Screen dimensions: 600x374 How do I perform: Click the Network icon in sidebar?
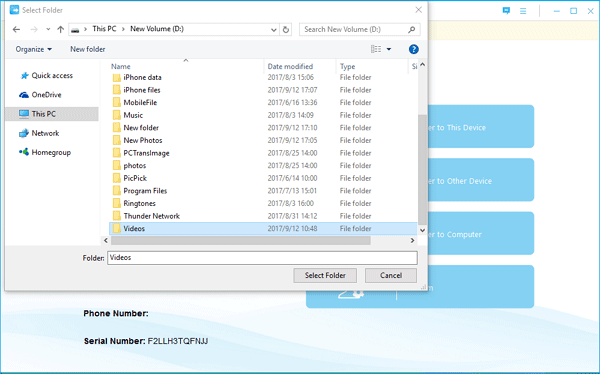(24, 133)
